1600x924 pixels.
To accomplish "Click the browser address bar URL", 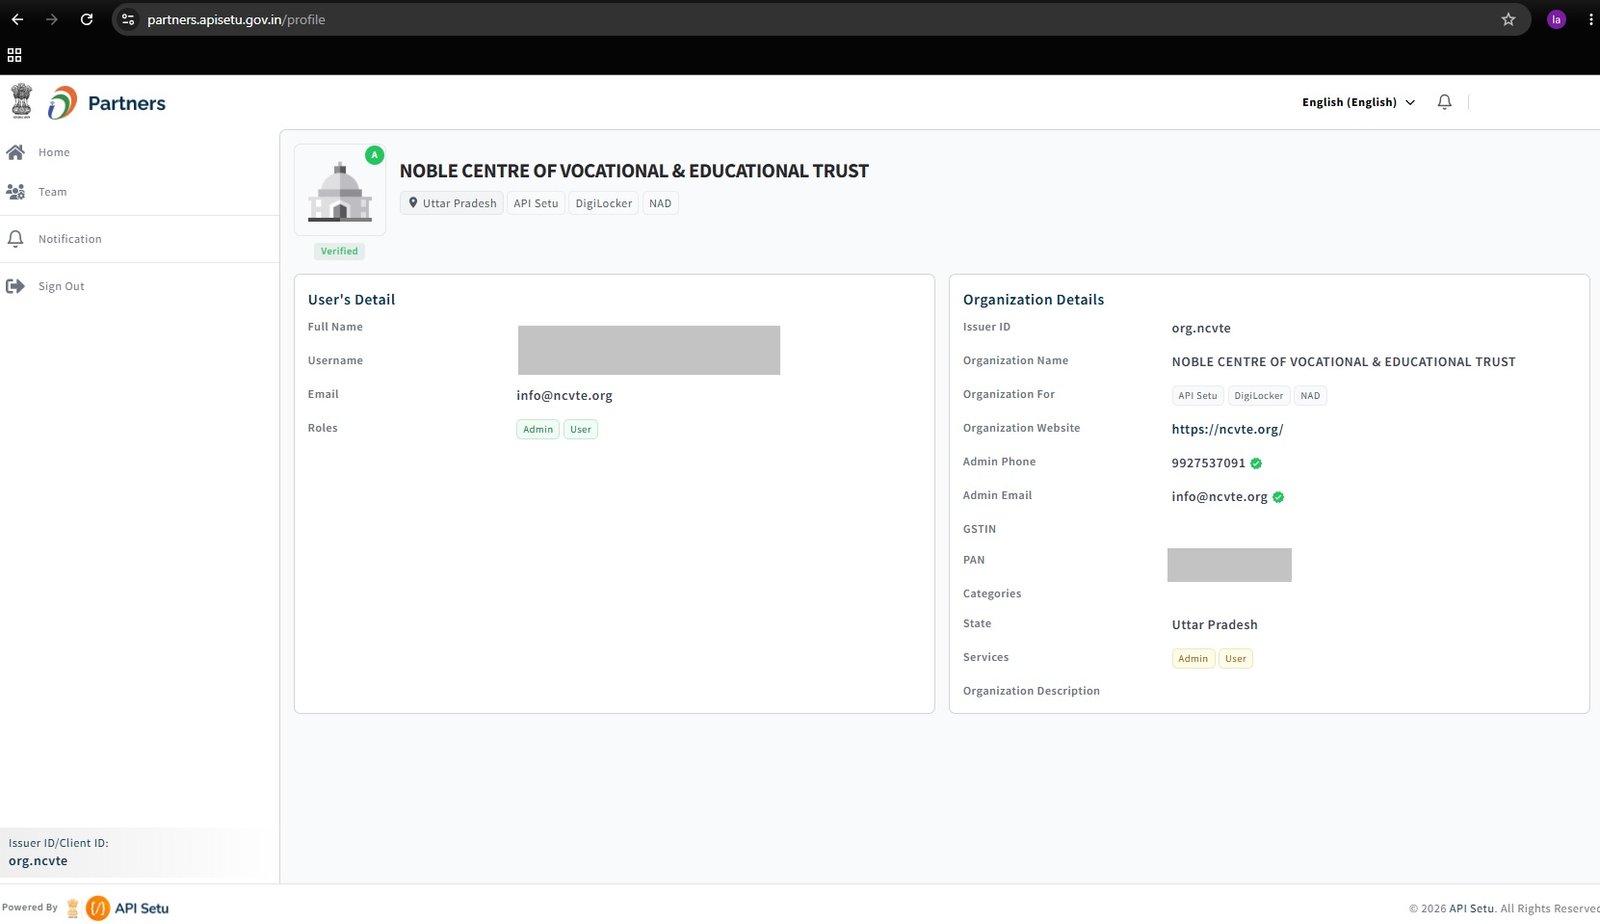I will click(236, 19).
